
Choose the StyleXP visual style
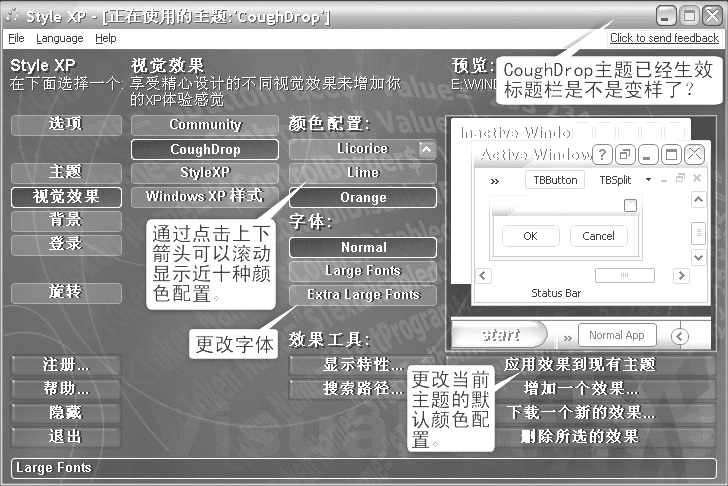coord(205,173)
